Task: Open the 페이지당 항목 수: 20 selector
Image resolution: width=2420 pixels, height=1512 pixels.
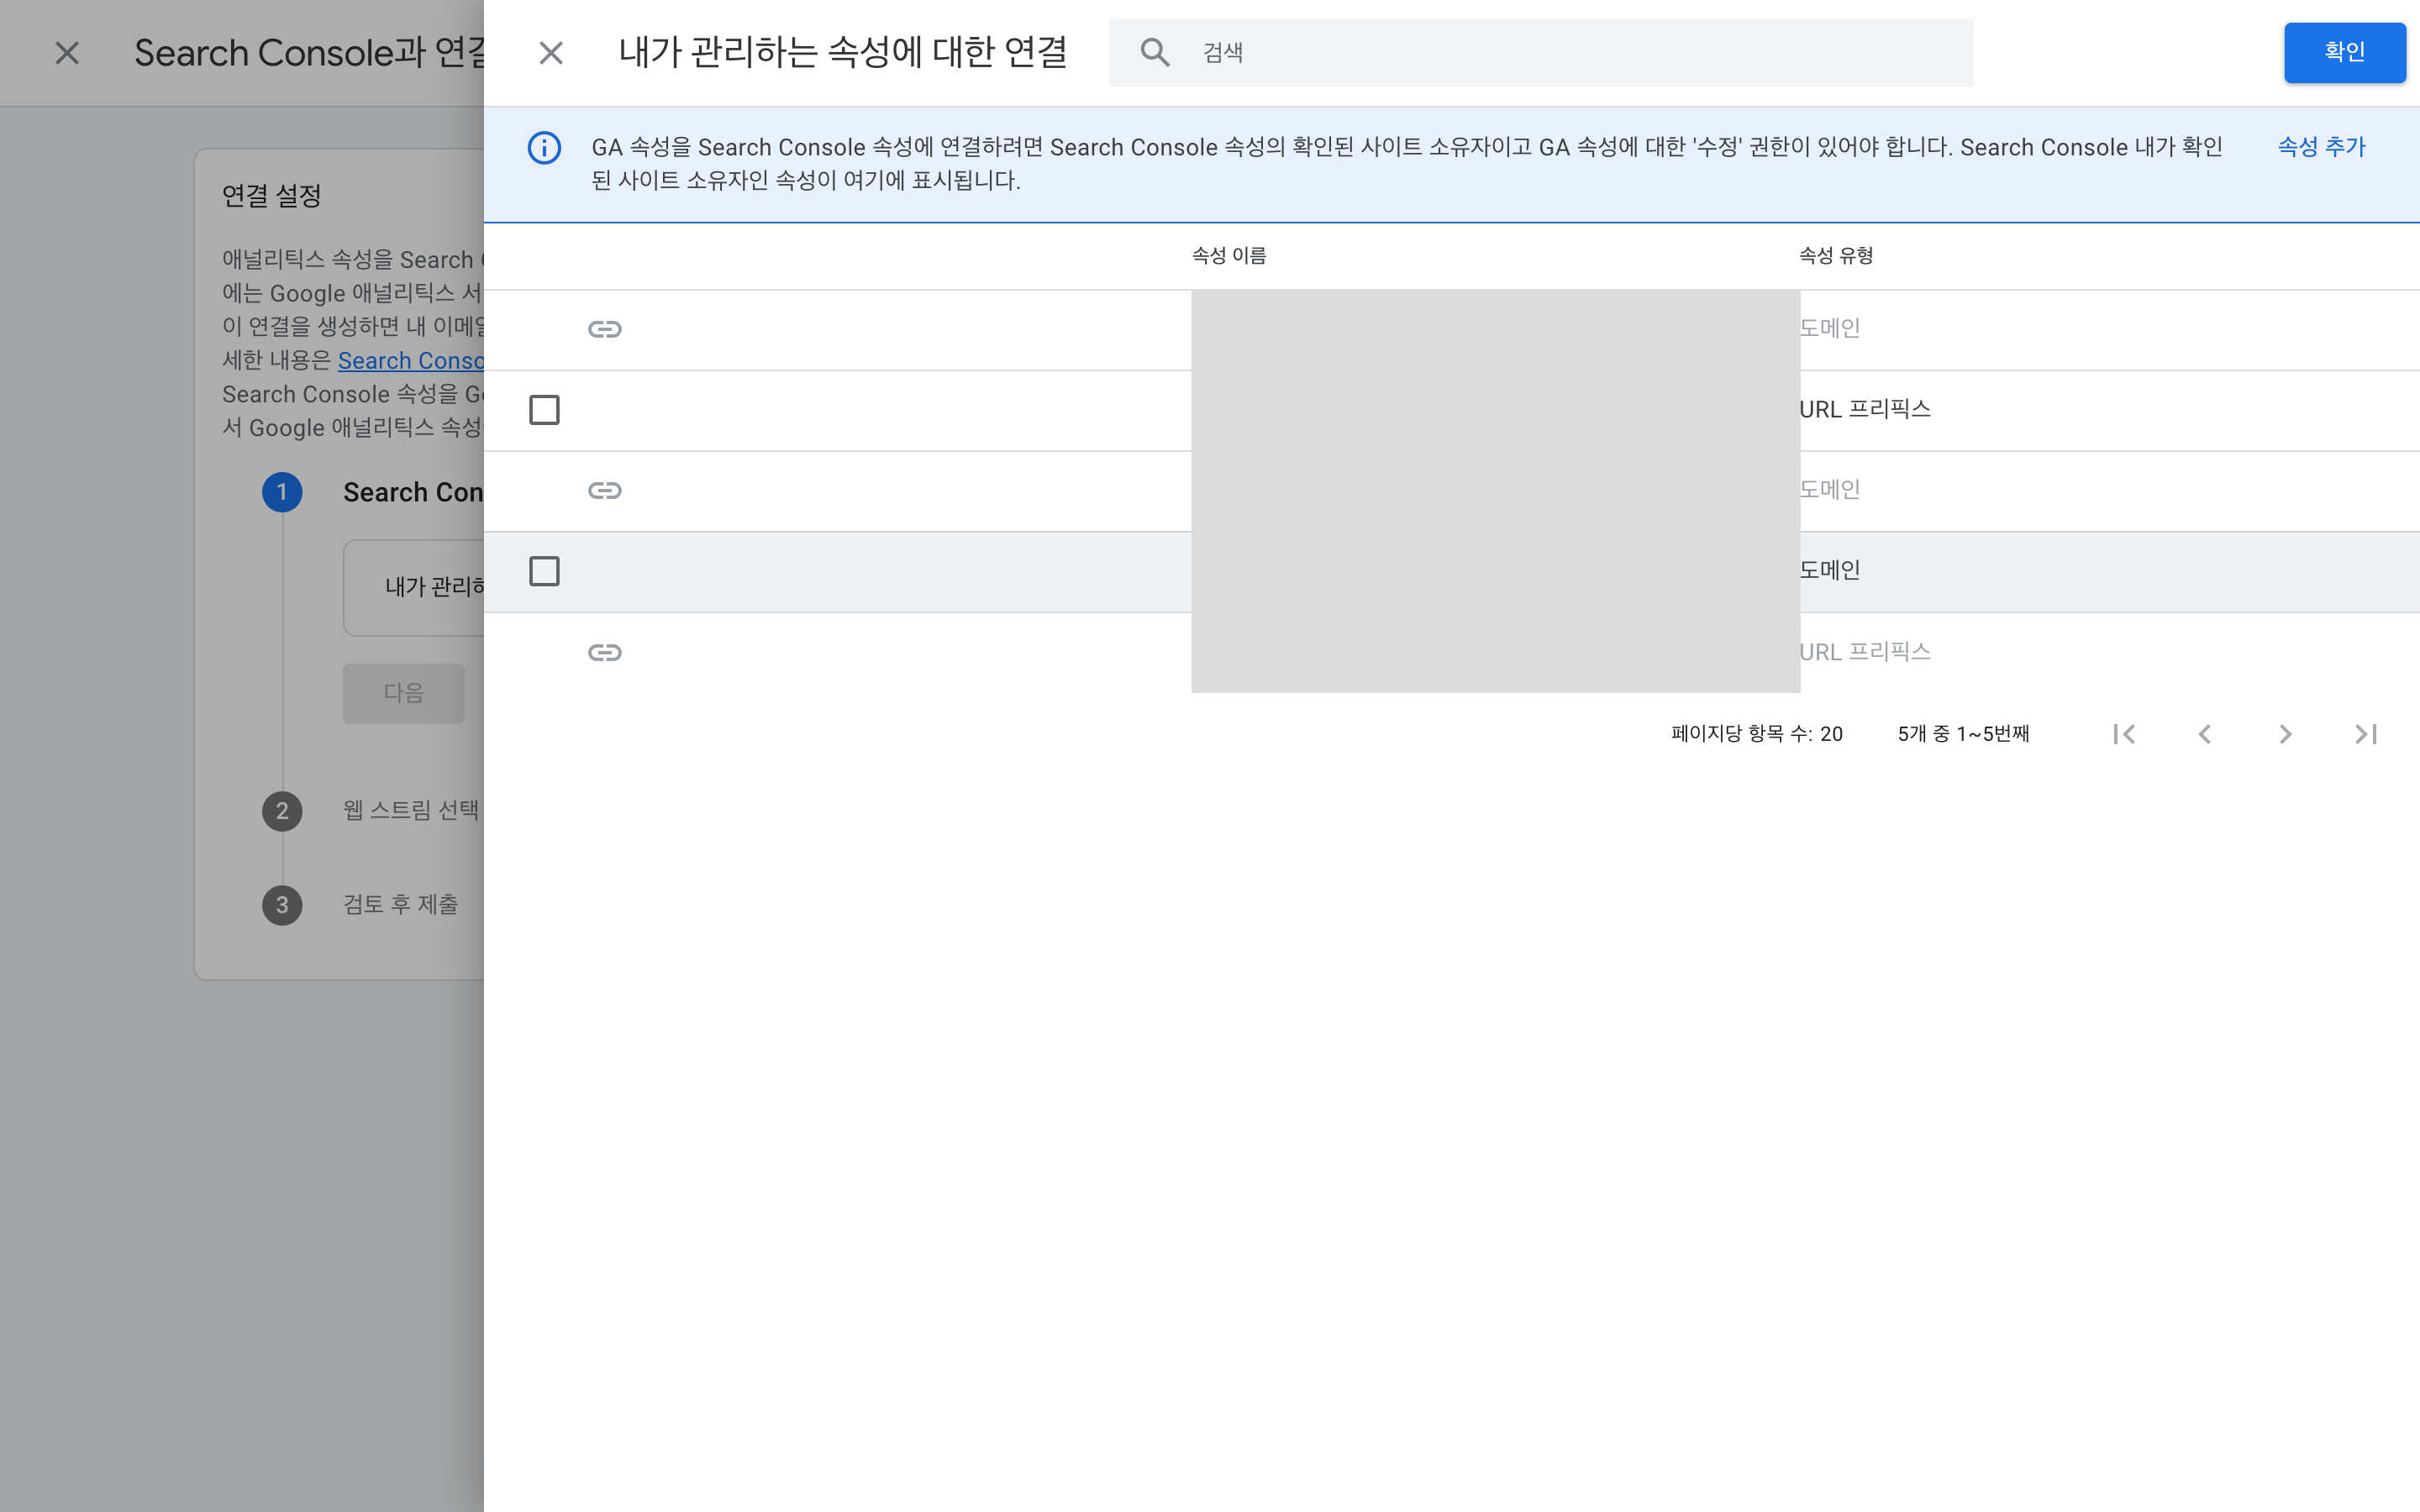Action: (1756, 734)
